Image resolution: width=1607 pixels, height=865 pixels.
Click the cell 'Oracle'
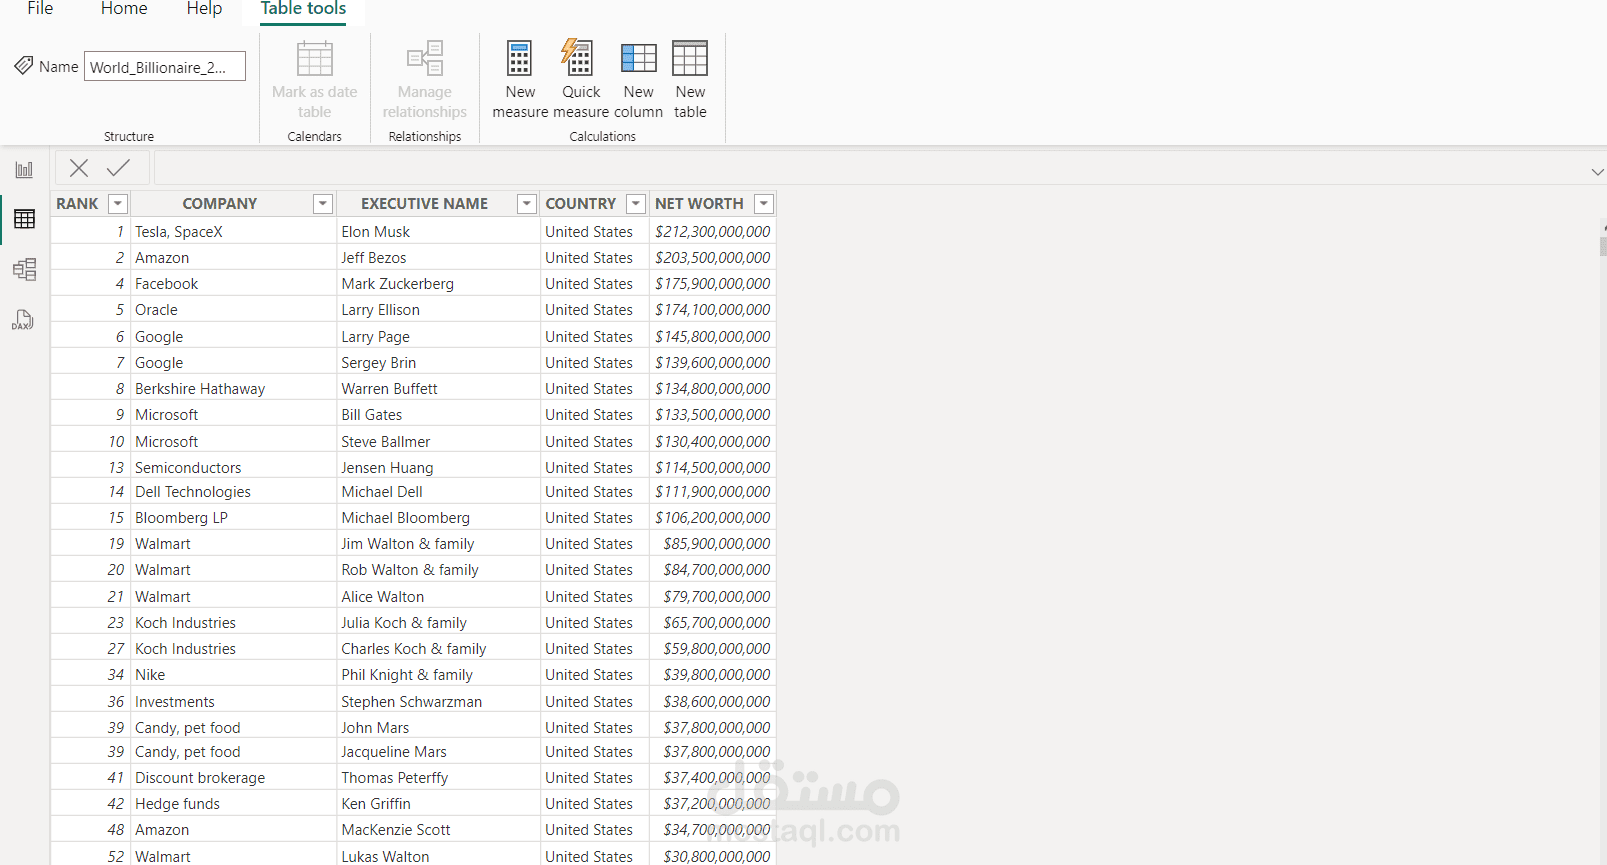pos(233,310)
